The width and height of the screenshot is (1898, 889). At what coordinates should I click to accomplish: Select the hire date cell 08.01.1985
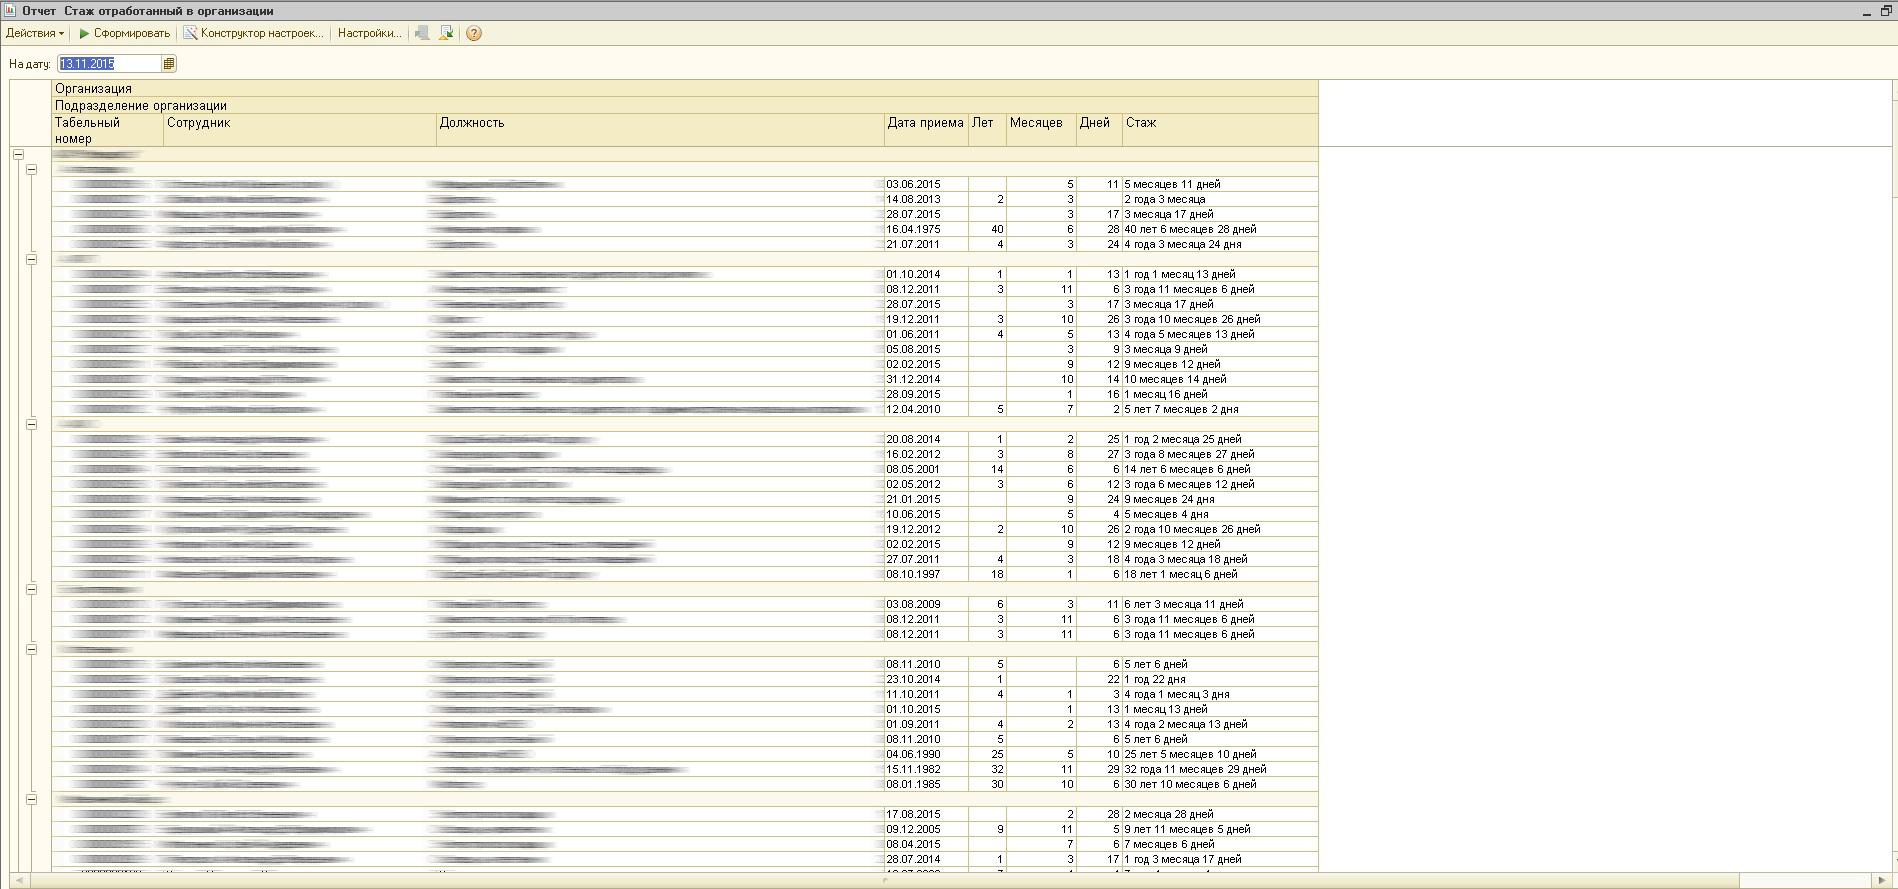[926, 785]
